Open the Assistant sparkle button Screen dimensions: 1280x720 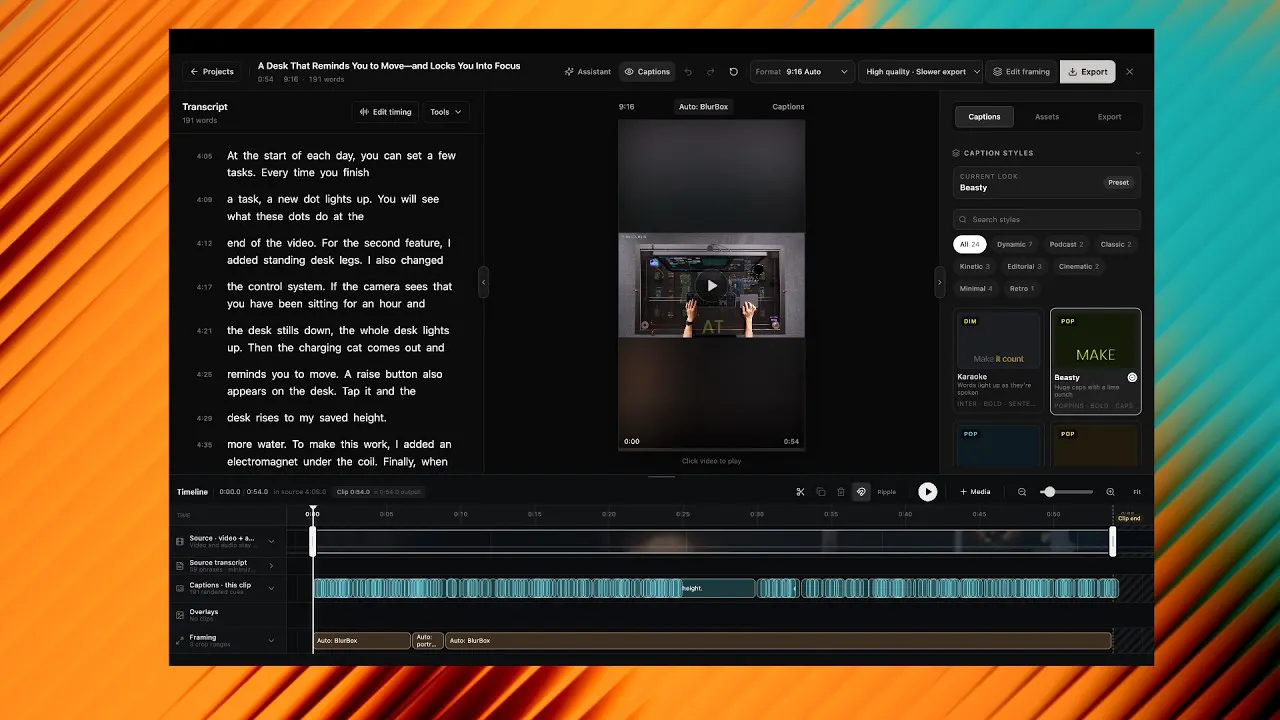point(587,72)
